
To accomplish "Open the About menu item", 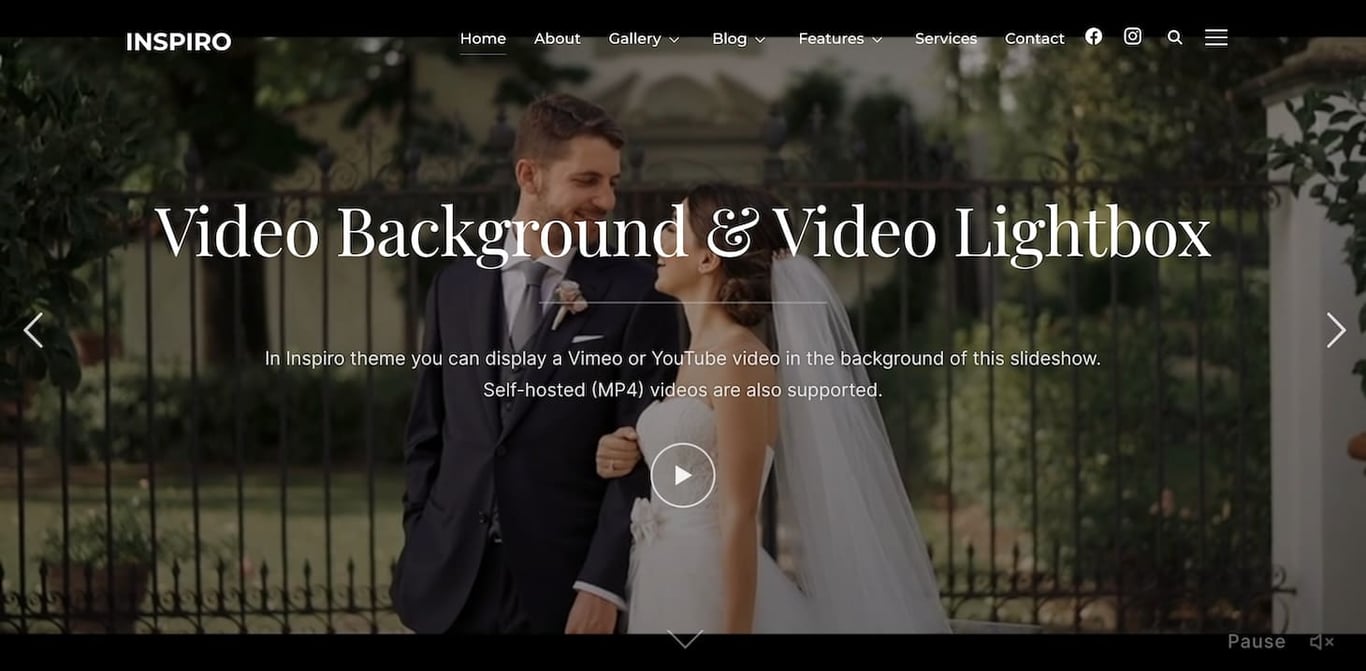I will coord(557,38).
